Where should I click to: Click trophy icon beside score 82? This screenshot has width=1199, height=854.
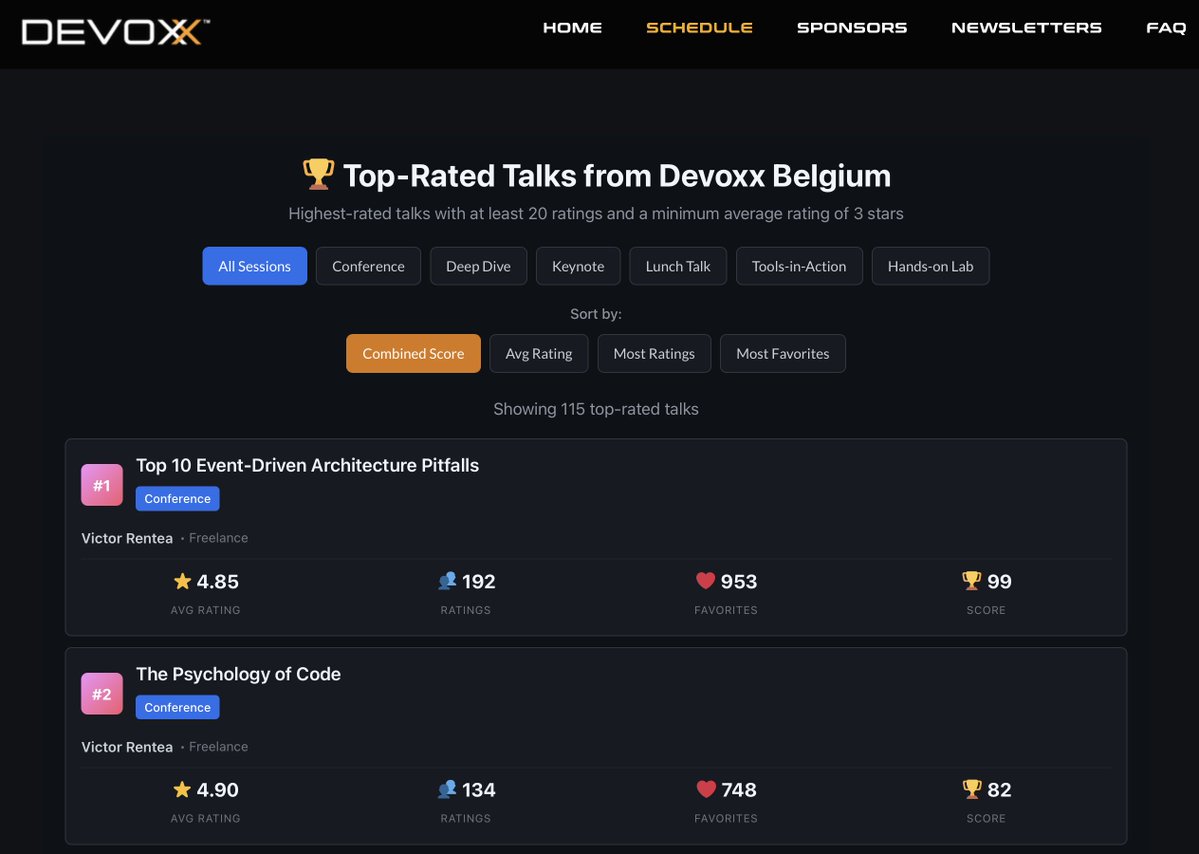[971, 789]
